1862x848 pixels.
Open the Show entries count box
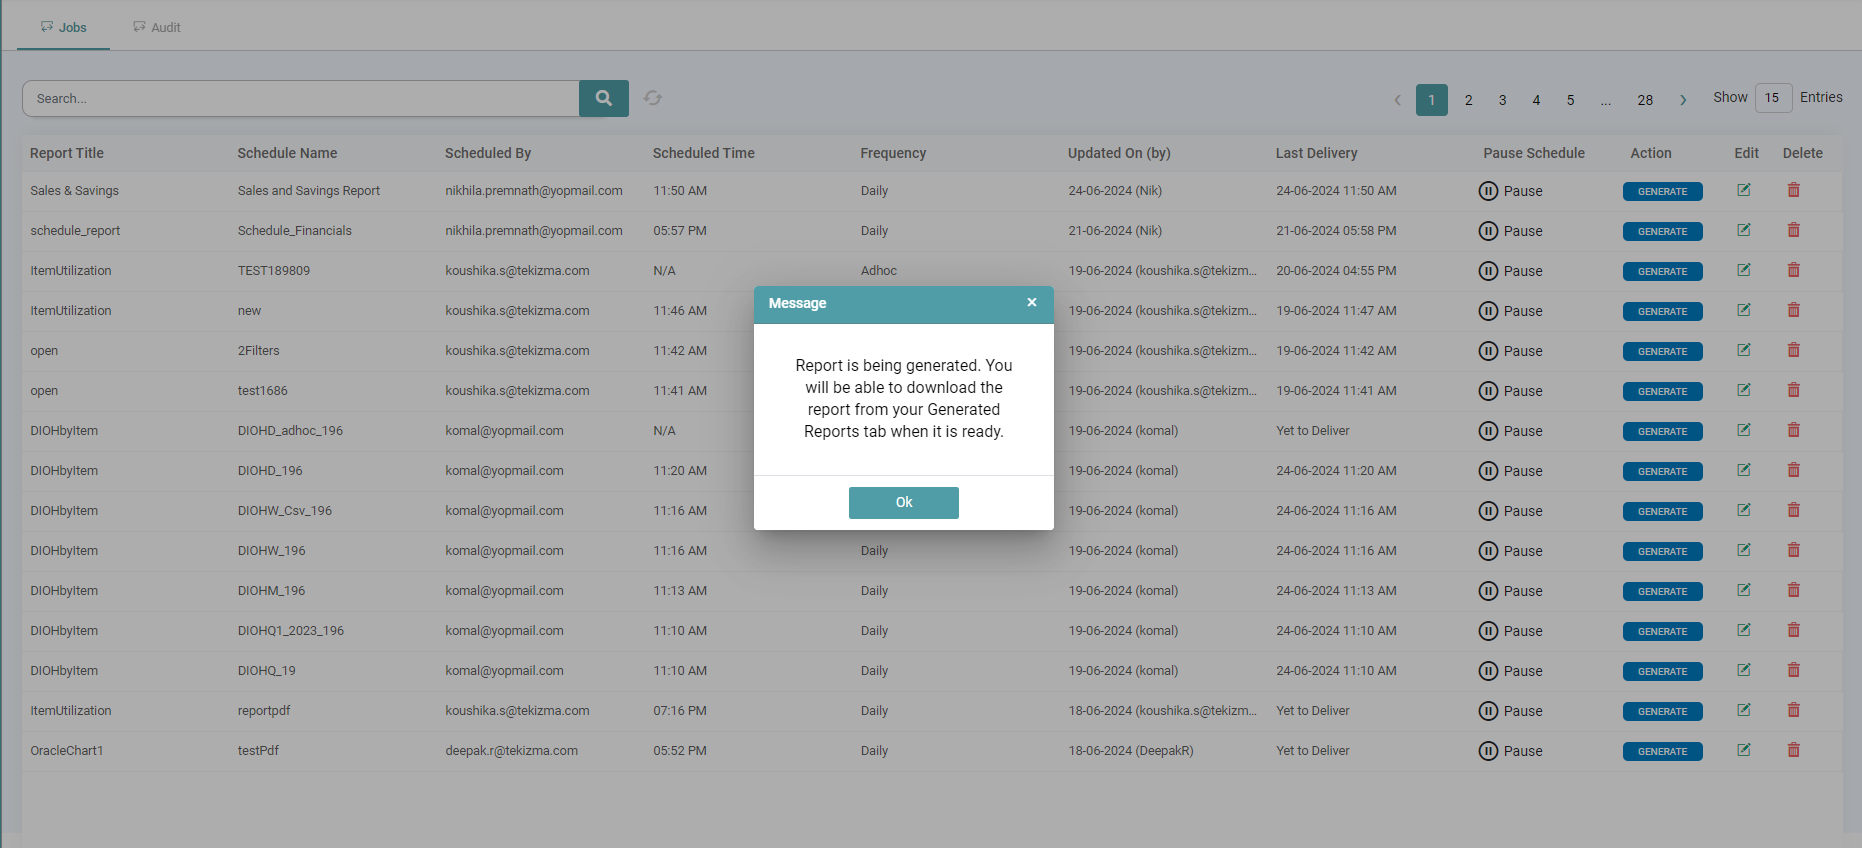pyautogui.click(x=1772, y=98)
